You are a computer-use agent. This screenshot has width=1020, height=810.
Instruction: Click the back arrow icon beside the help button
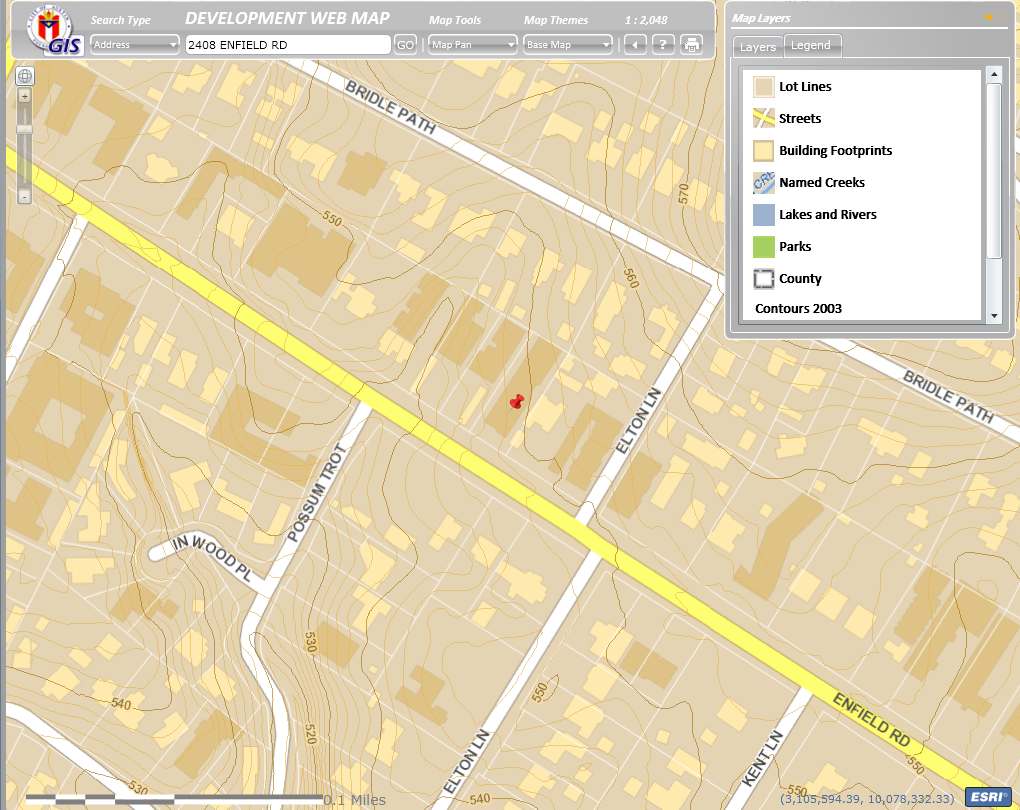(x=634, y=44)
